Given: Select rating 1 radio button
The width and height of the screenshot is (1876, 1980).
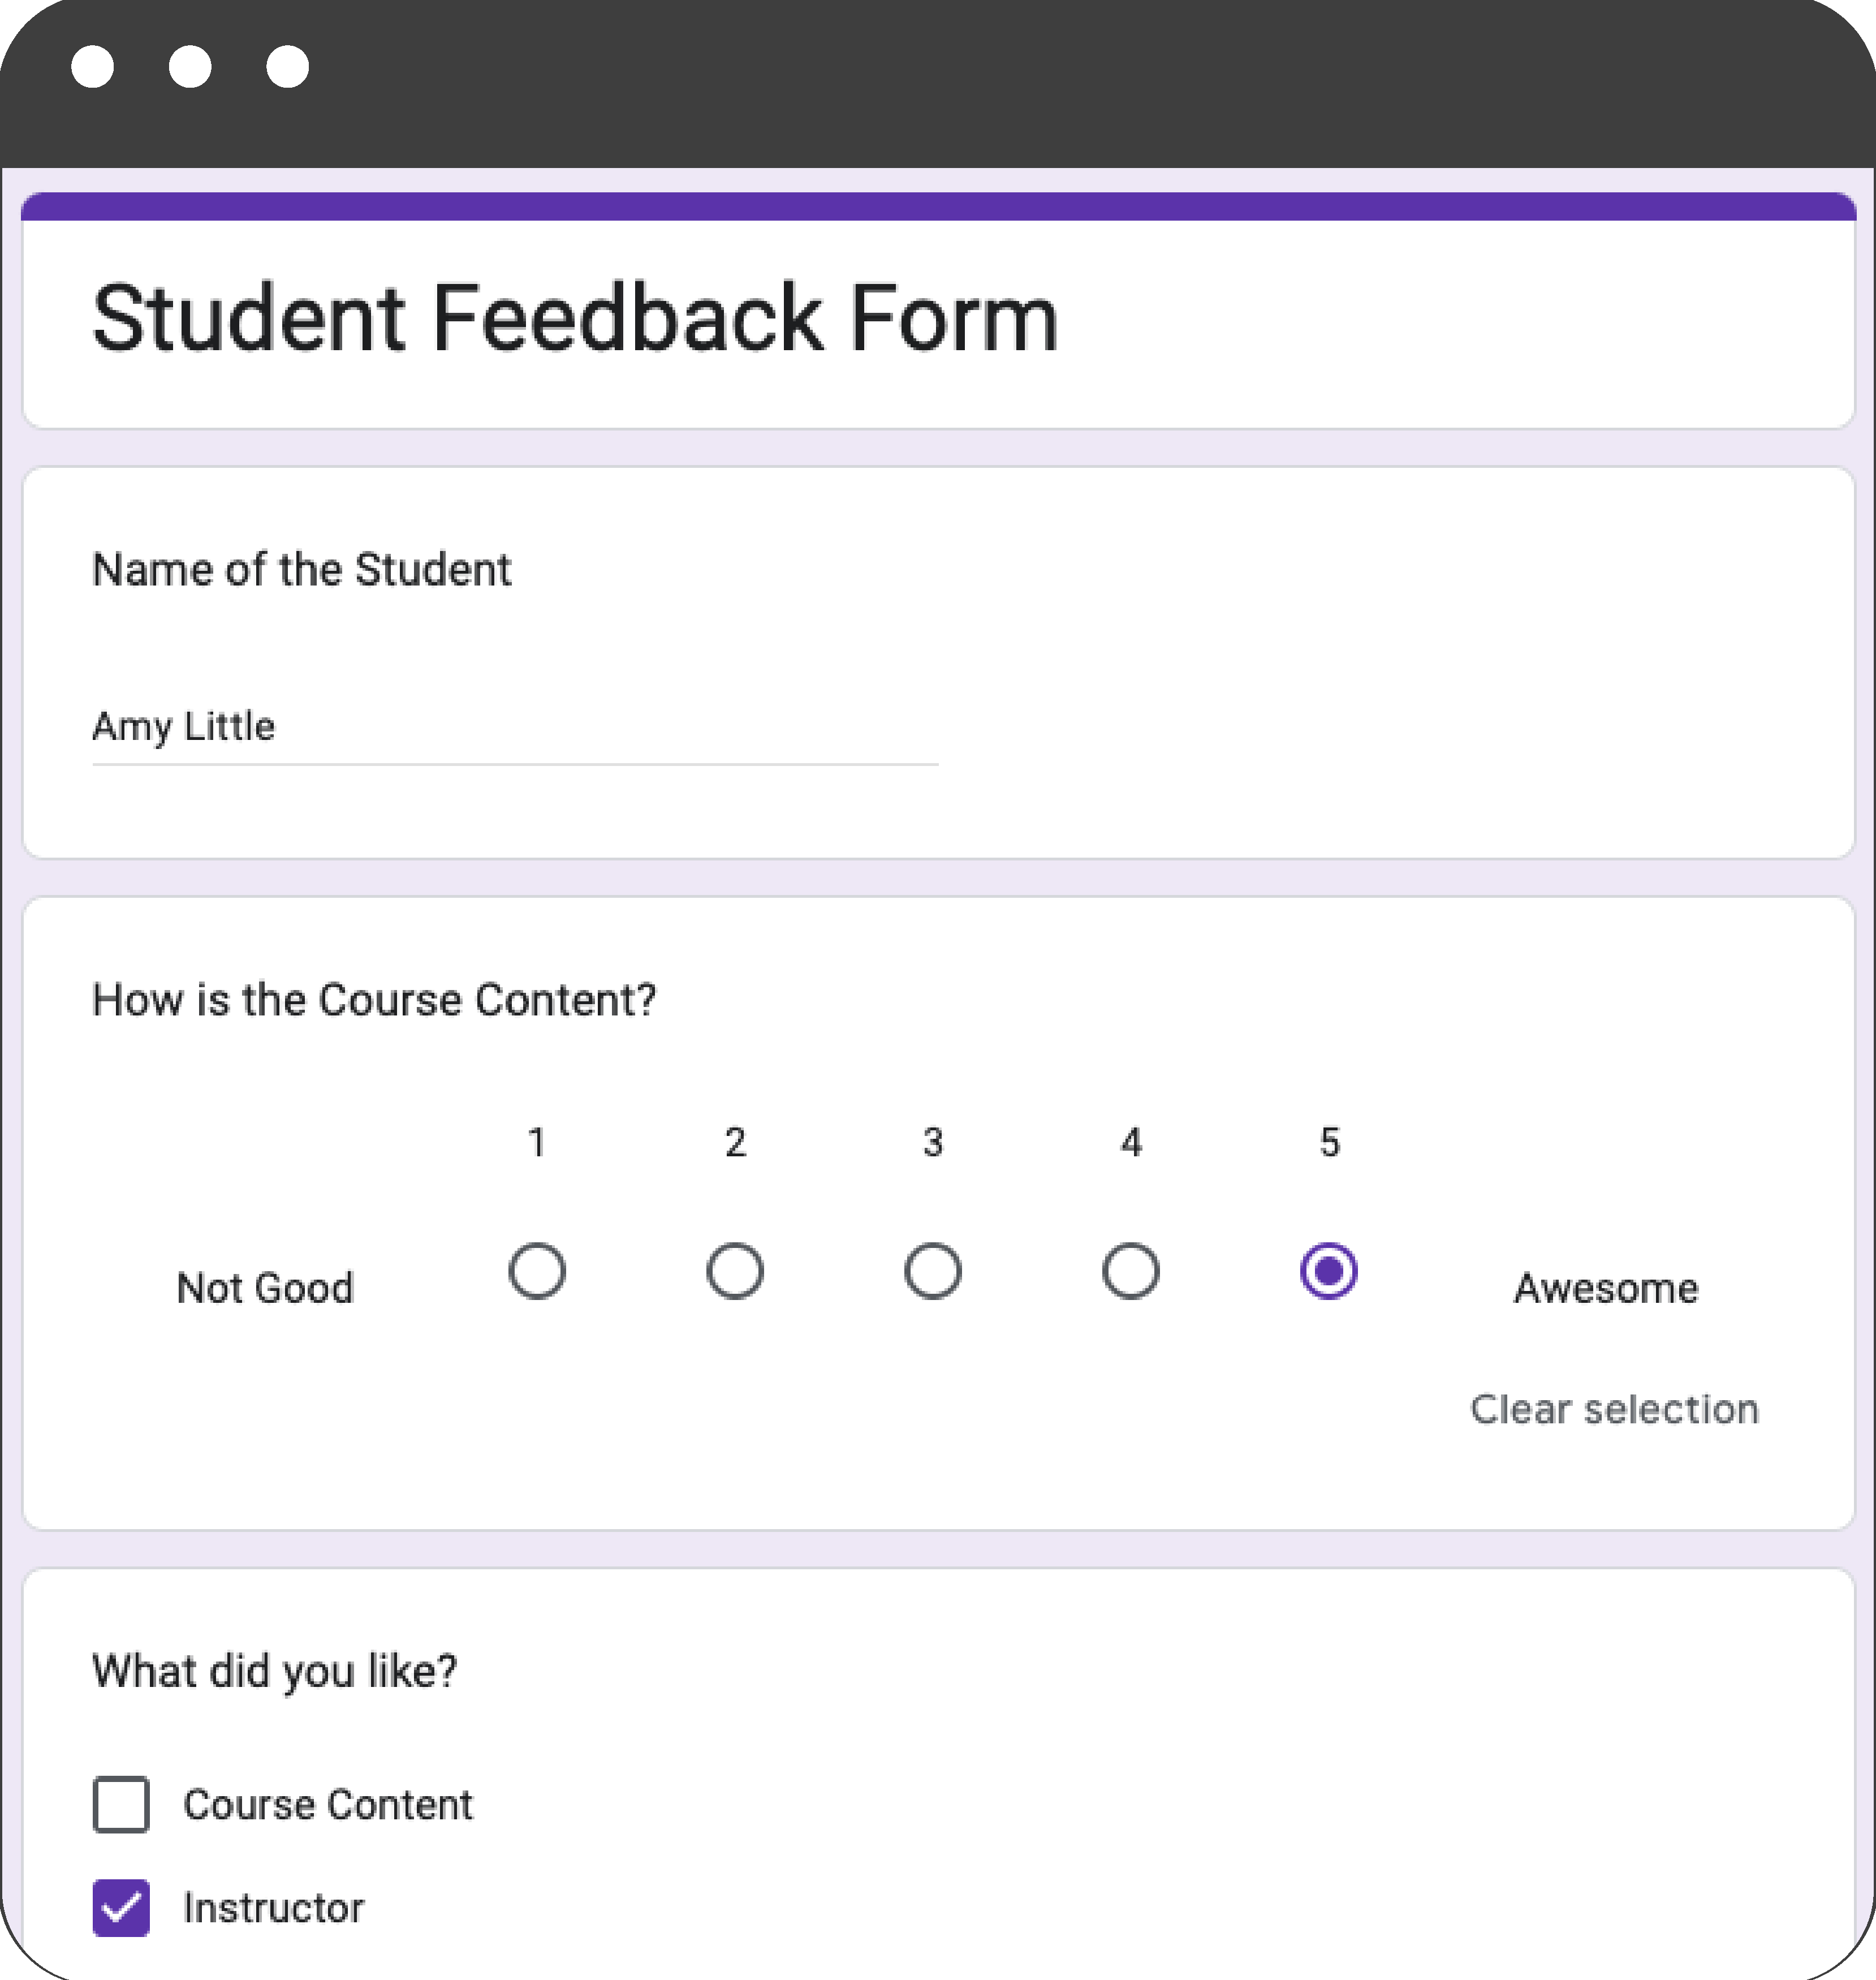Looking at the screenshot, I should click(x=537, y=1271).
